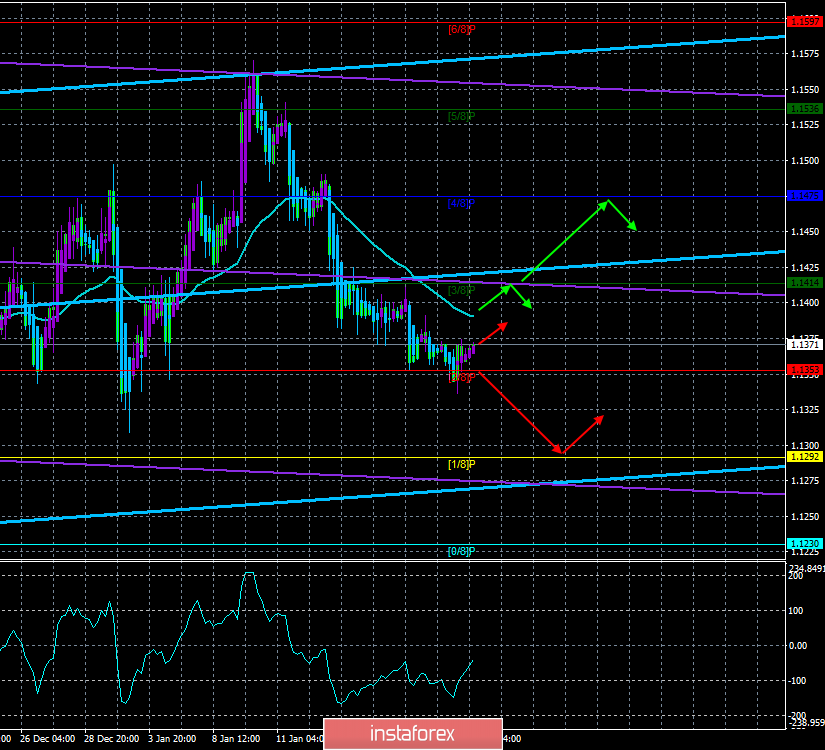The height and width of the screenshot is (750, 825).
Task: Select the yellow 1.1292 price tag
Action: (x=805, y=457)
